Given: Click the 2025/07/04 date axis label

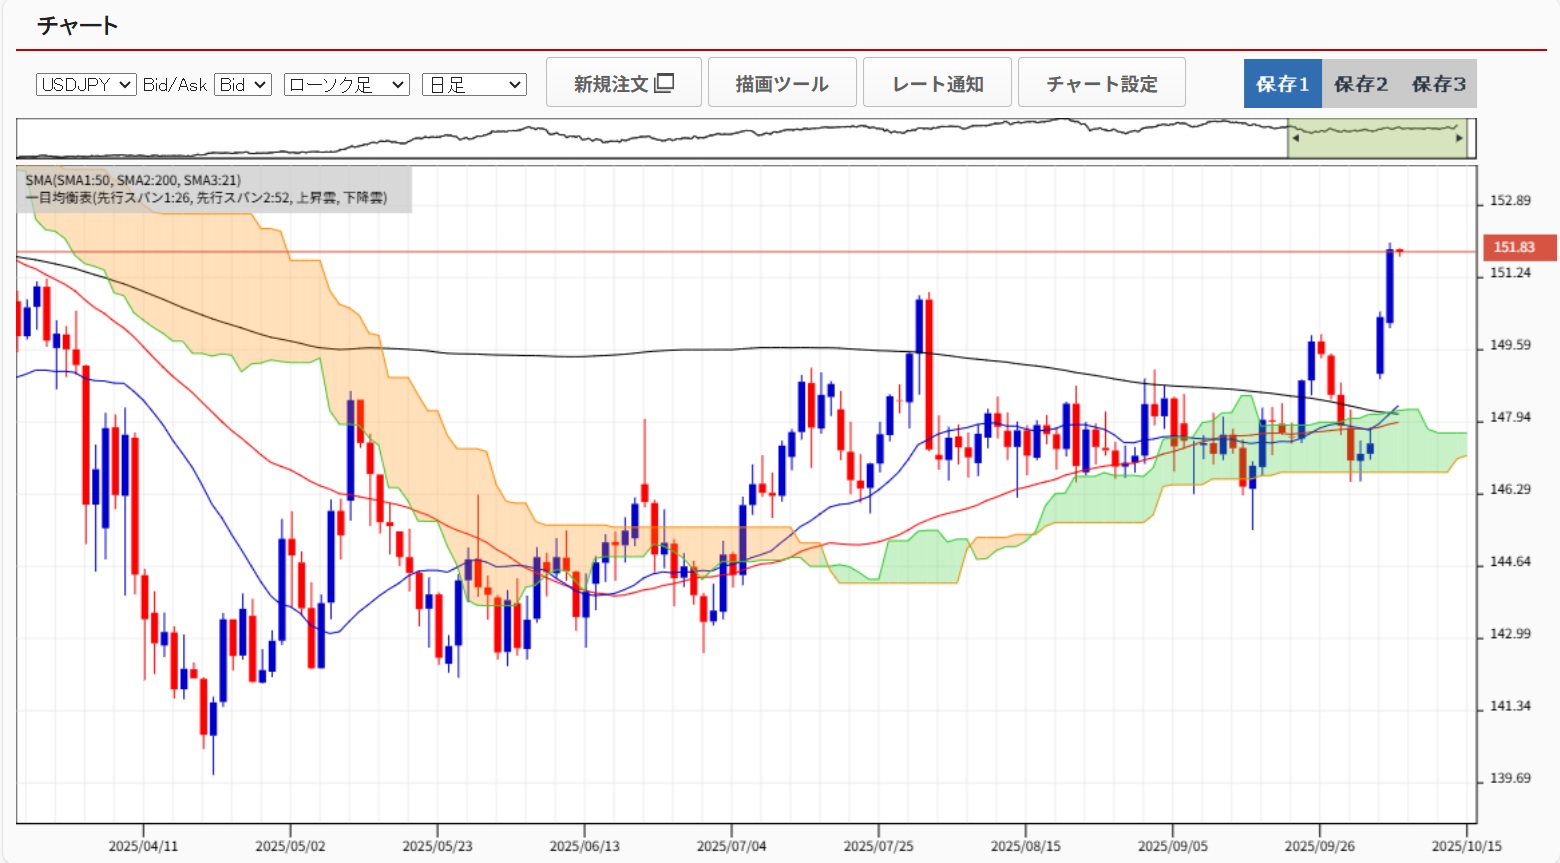Looking at the screenshot, I should point(731,846).
